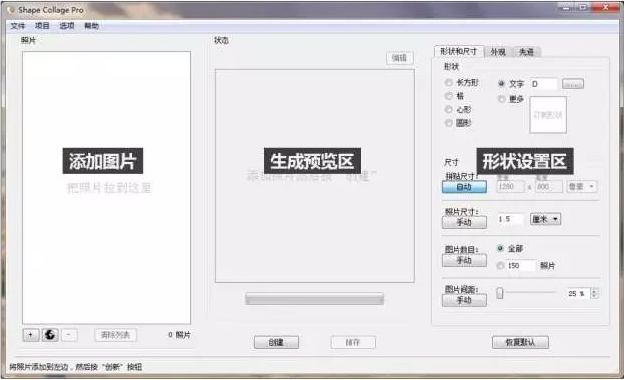Click the 清除列表 button
Image resolution: width=624 pixels, height=380 pixels.
(x=115, y=335)
